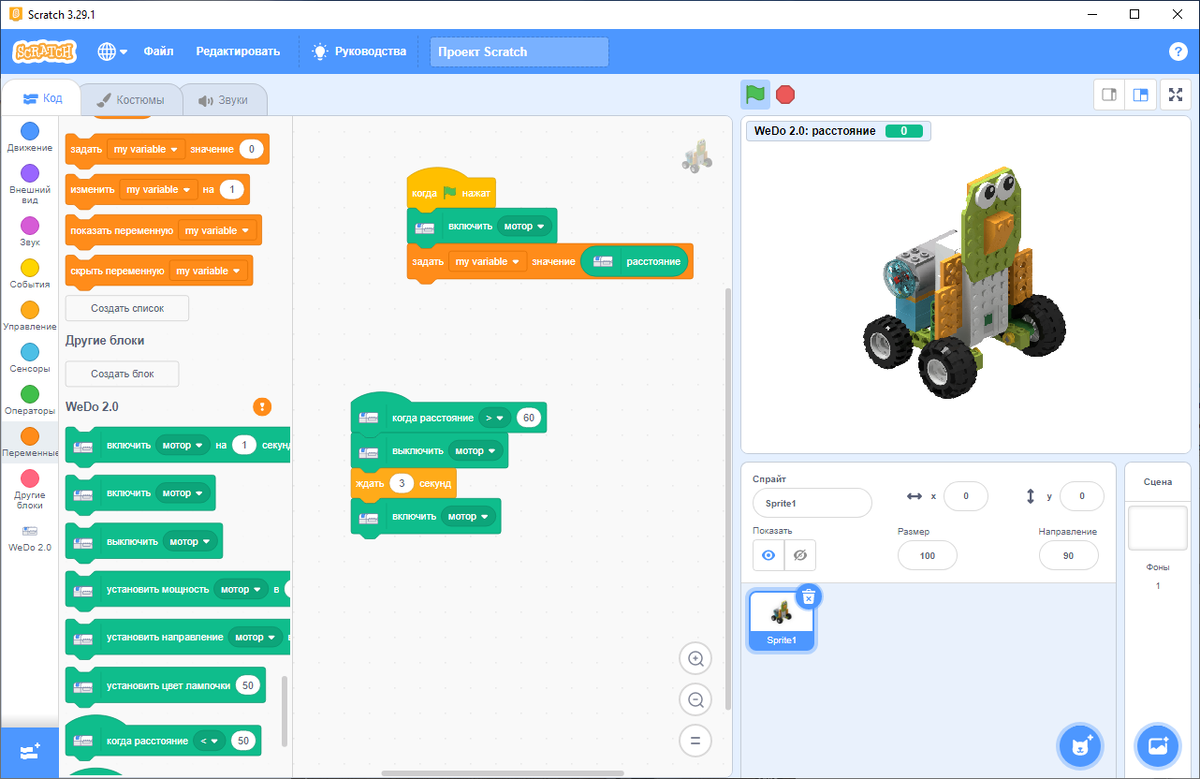
Task: Open the choose a sprite cat button
Action: click(1081, 746)
